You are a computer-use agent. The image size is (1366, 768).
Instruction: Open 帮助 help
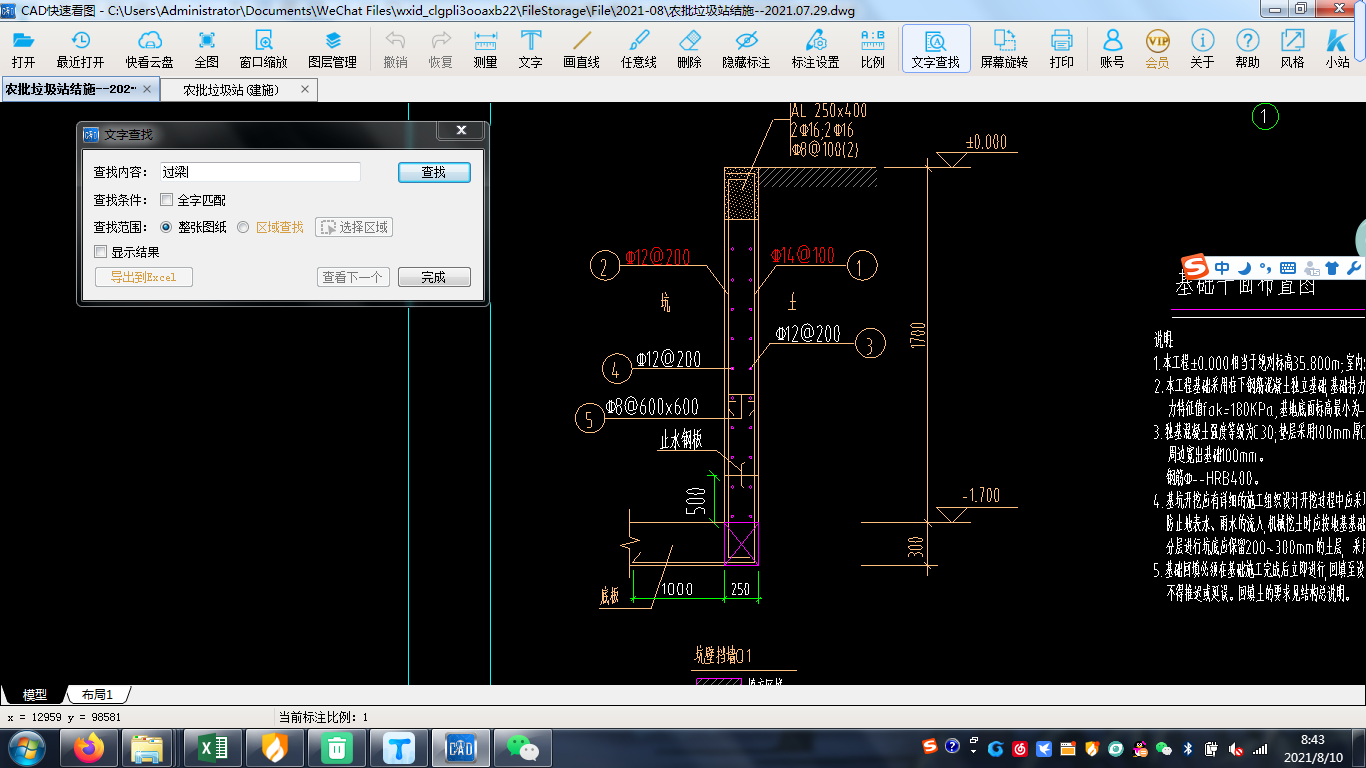coord(1247,49)
